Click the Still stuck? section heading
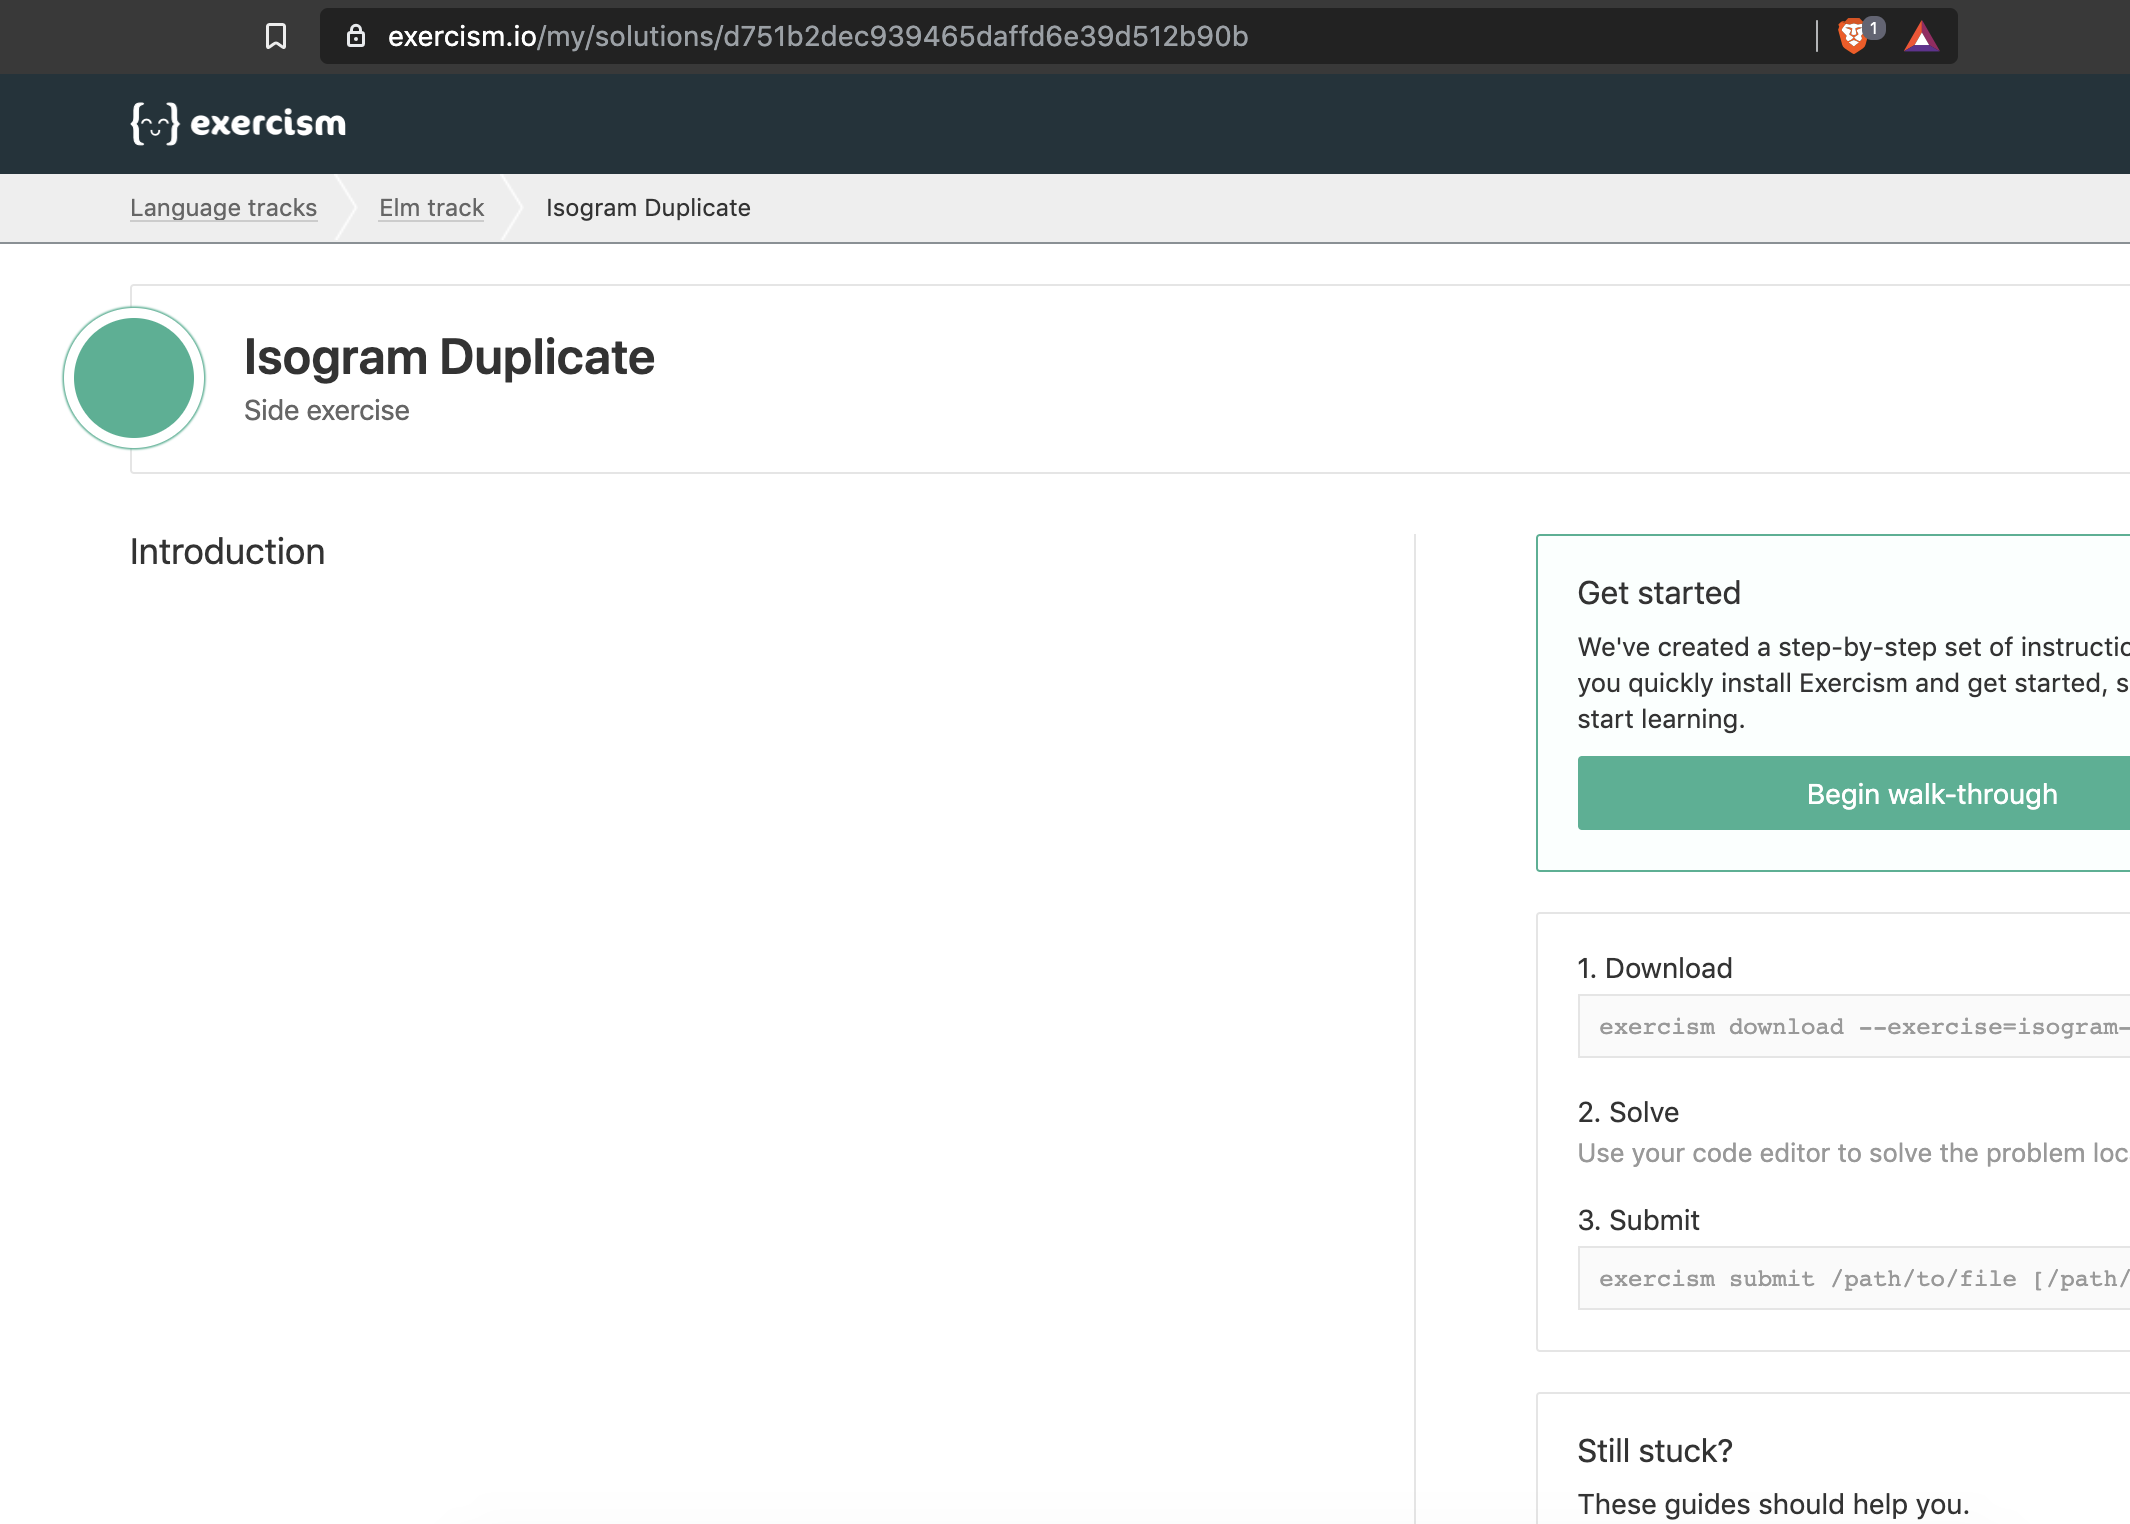The height and width of the screenshot is (1524, 2130). pyautogui.click(x=1653, y=1450)
